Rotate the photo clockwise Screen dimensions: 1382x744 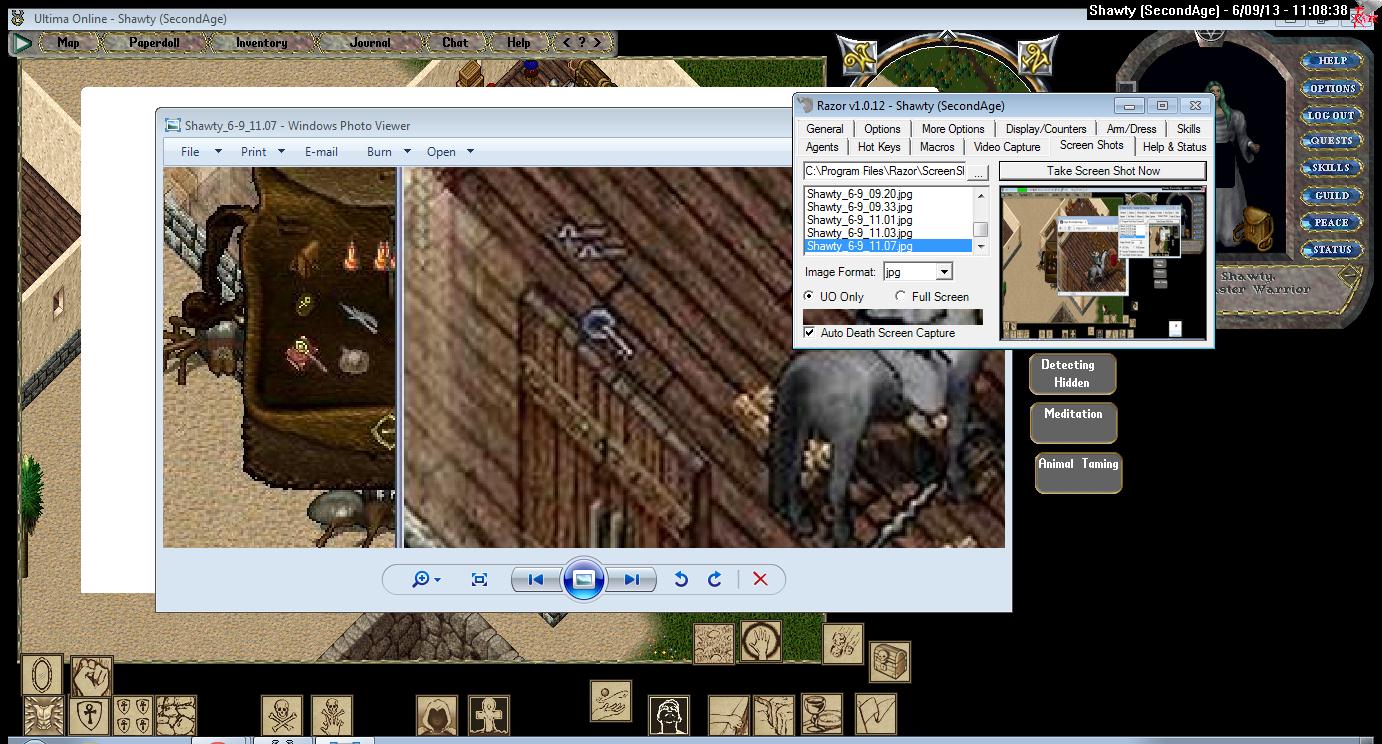(715, 579)
